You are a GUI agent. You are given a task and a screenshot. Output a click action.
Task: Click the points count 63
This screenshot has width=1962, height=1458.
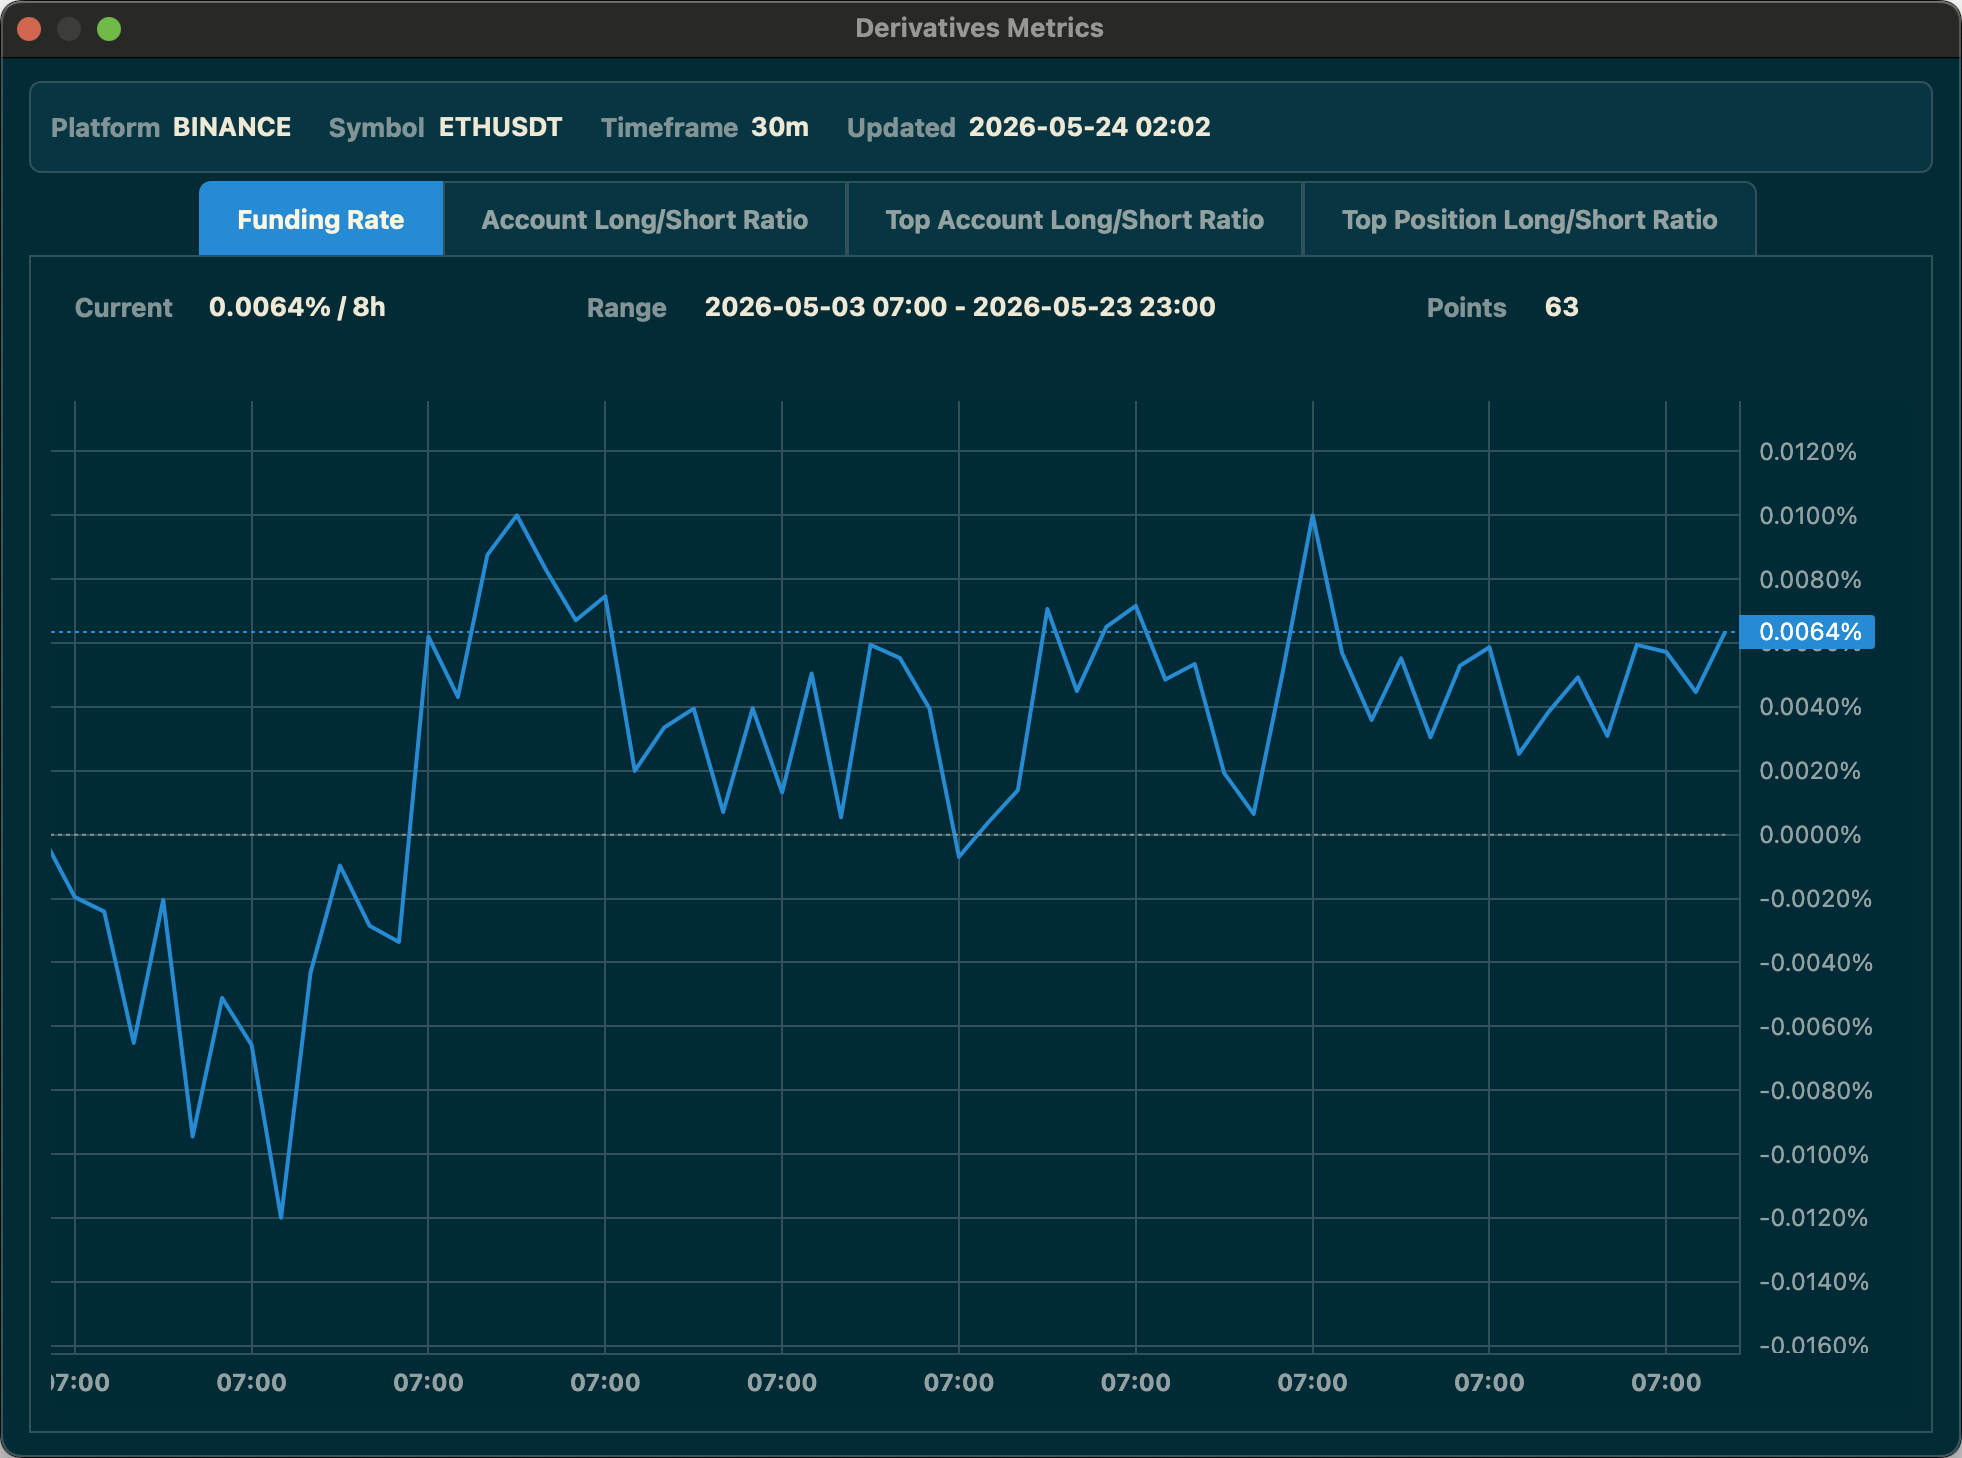click(x=1562, y=307)
